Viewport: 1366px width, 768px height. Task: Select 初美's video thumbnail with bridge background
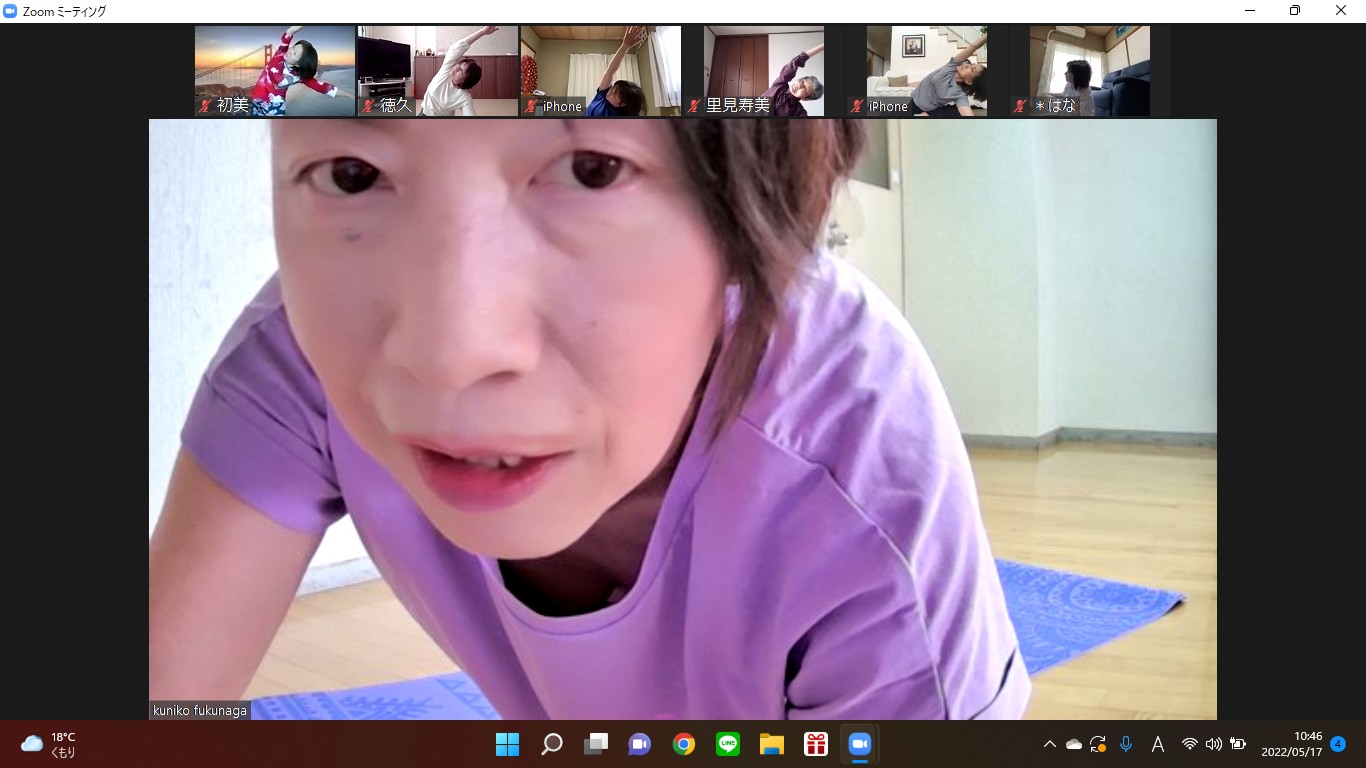275,71
